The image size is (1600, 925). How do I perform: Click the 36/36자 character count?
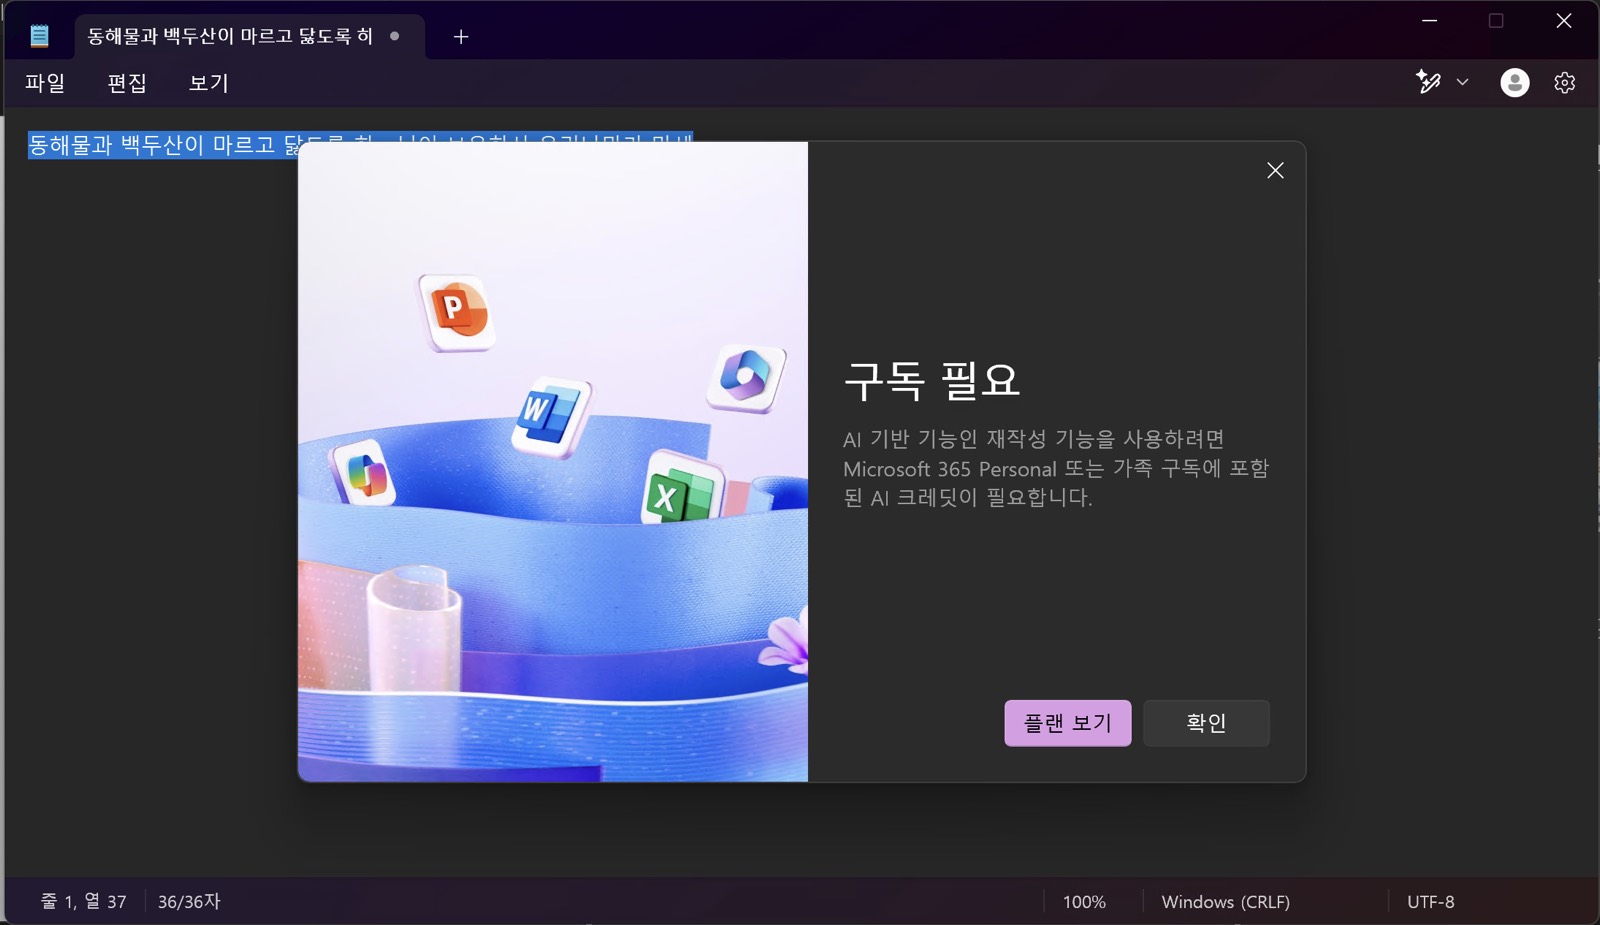(x=189, y=901)
